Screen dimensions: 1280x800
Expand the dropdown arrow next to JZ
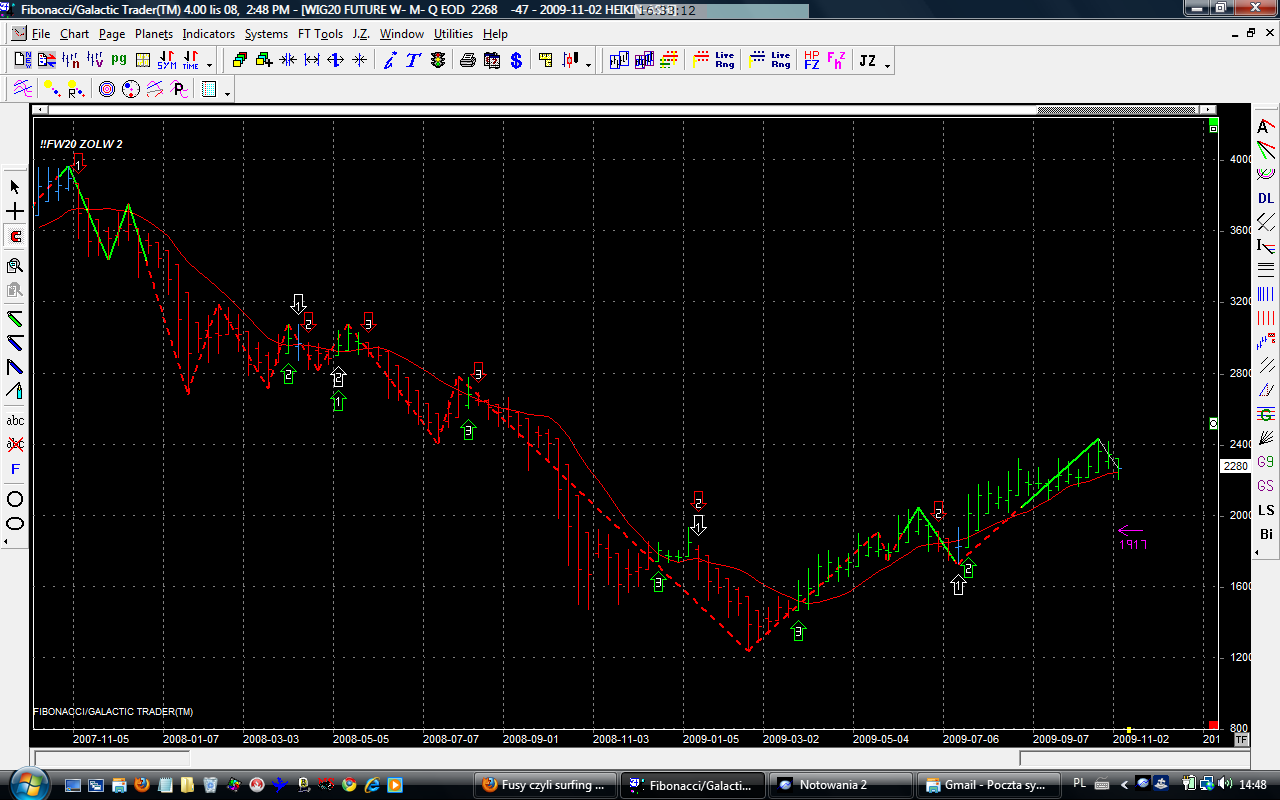click(887, 64)
